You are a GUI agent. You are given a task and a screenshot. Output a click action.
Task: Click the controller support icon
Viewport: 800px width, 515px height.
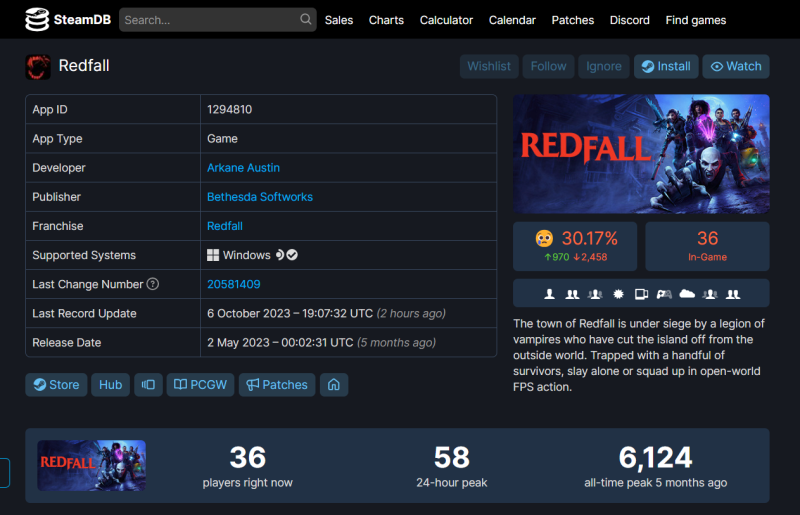pyautogui.click(x=664, y=294)
